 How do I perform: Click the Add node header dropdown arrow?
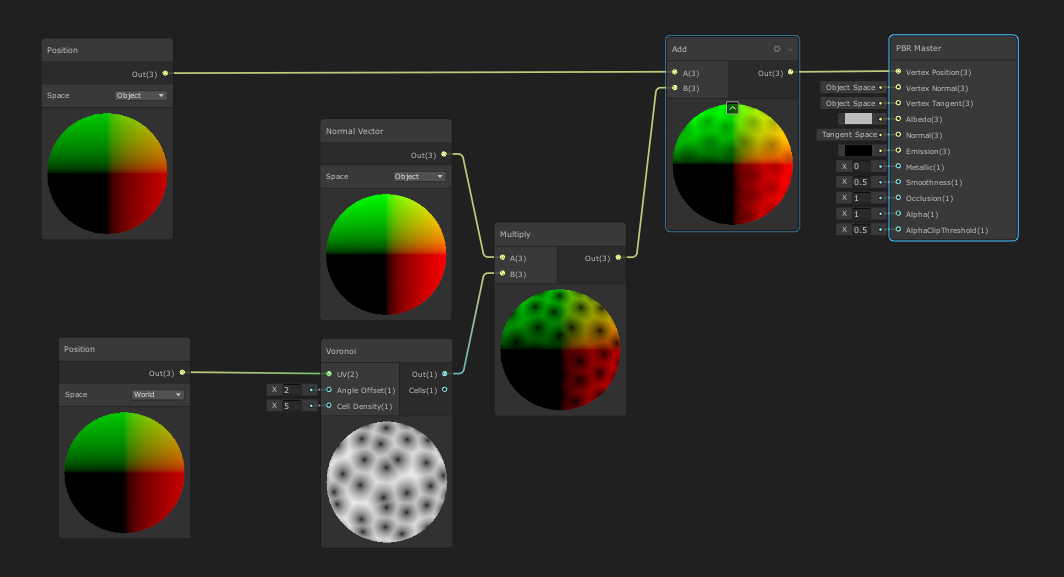(790, 49)
